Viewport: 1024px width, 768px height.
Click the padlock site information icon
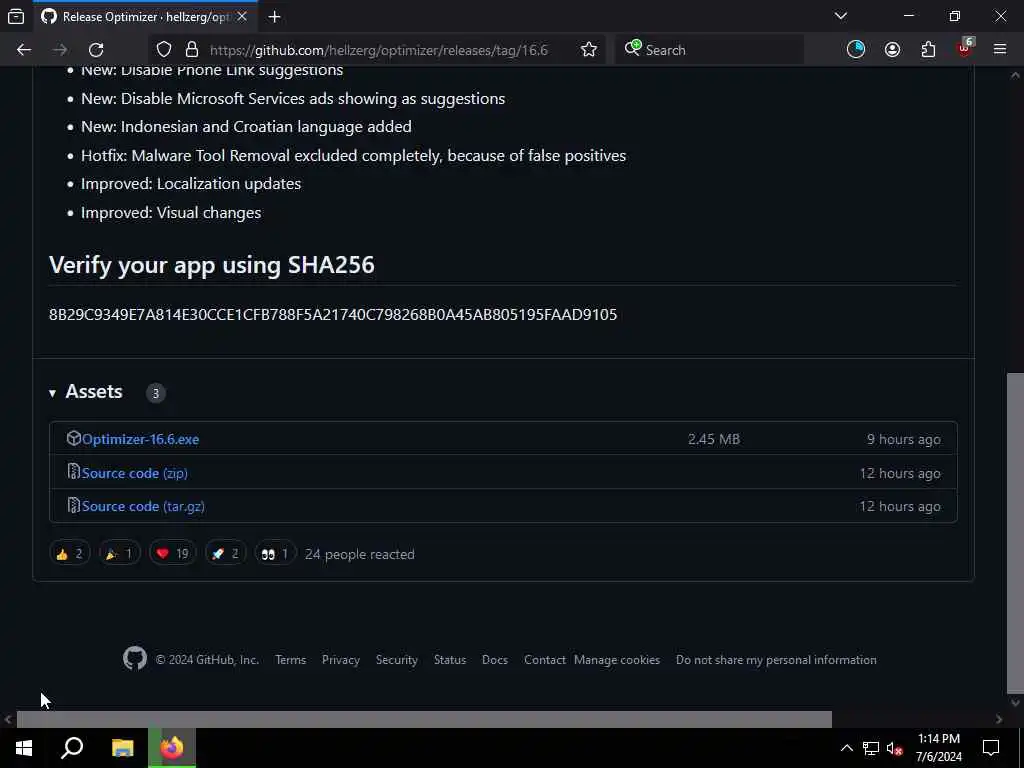(191, 50)
